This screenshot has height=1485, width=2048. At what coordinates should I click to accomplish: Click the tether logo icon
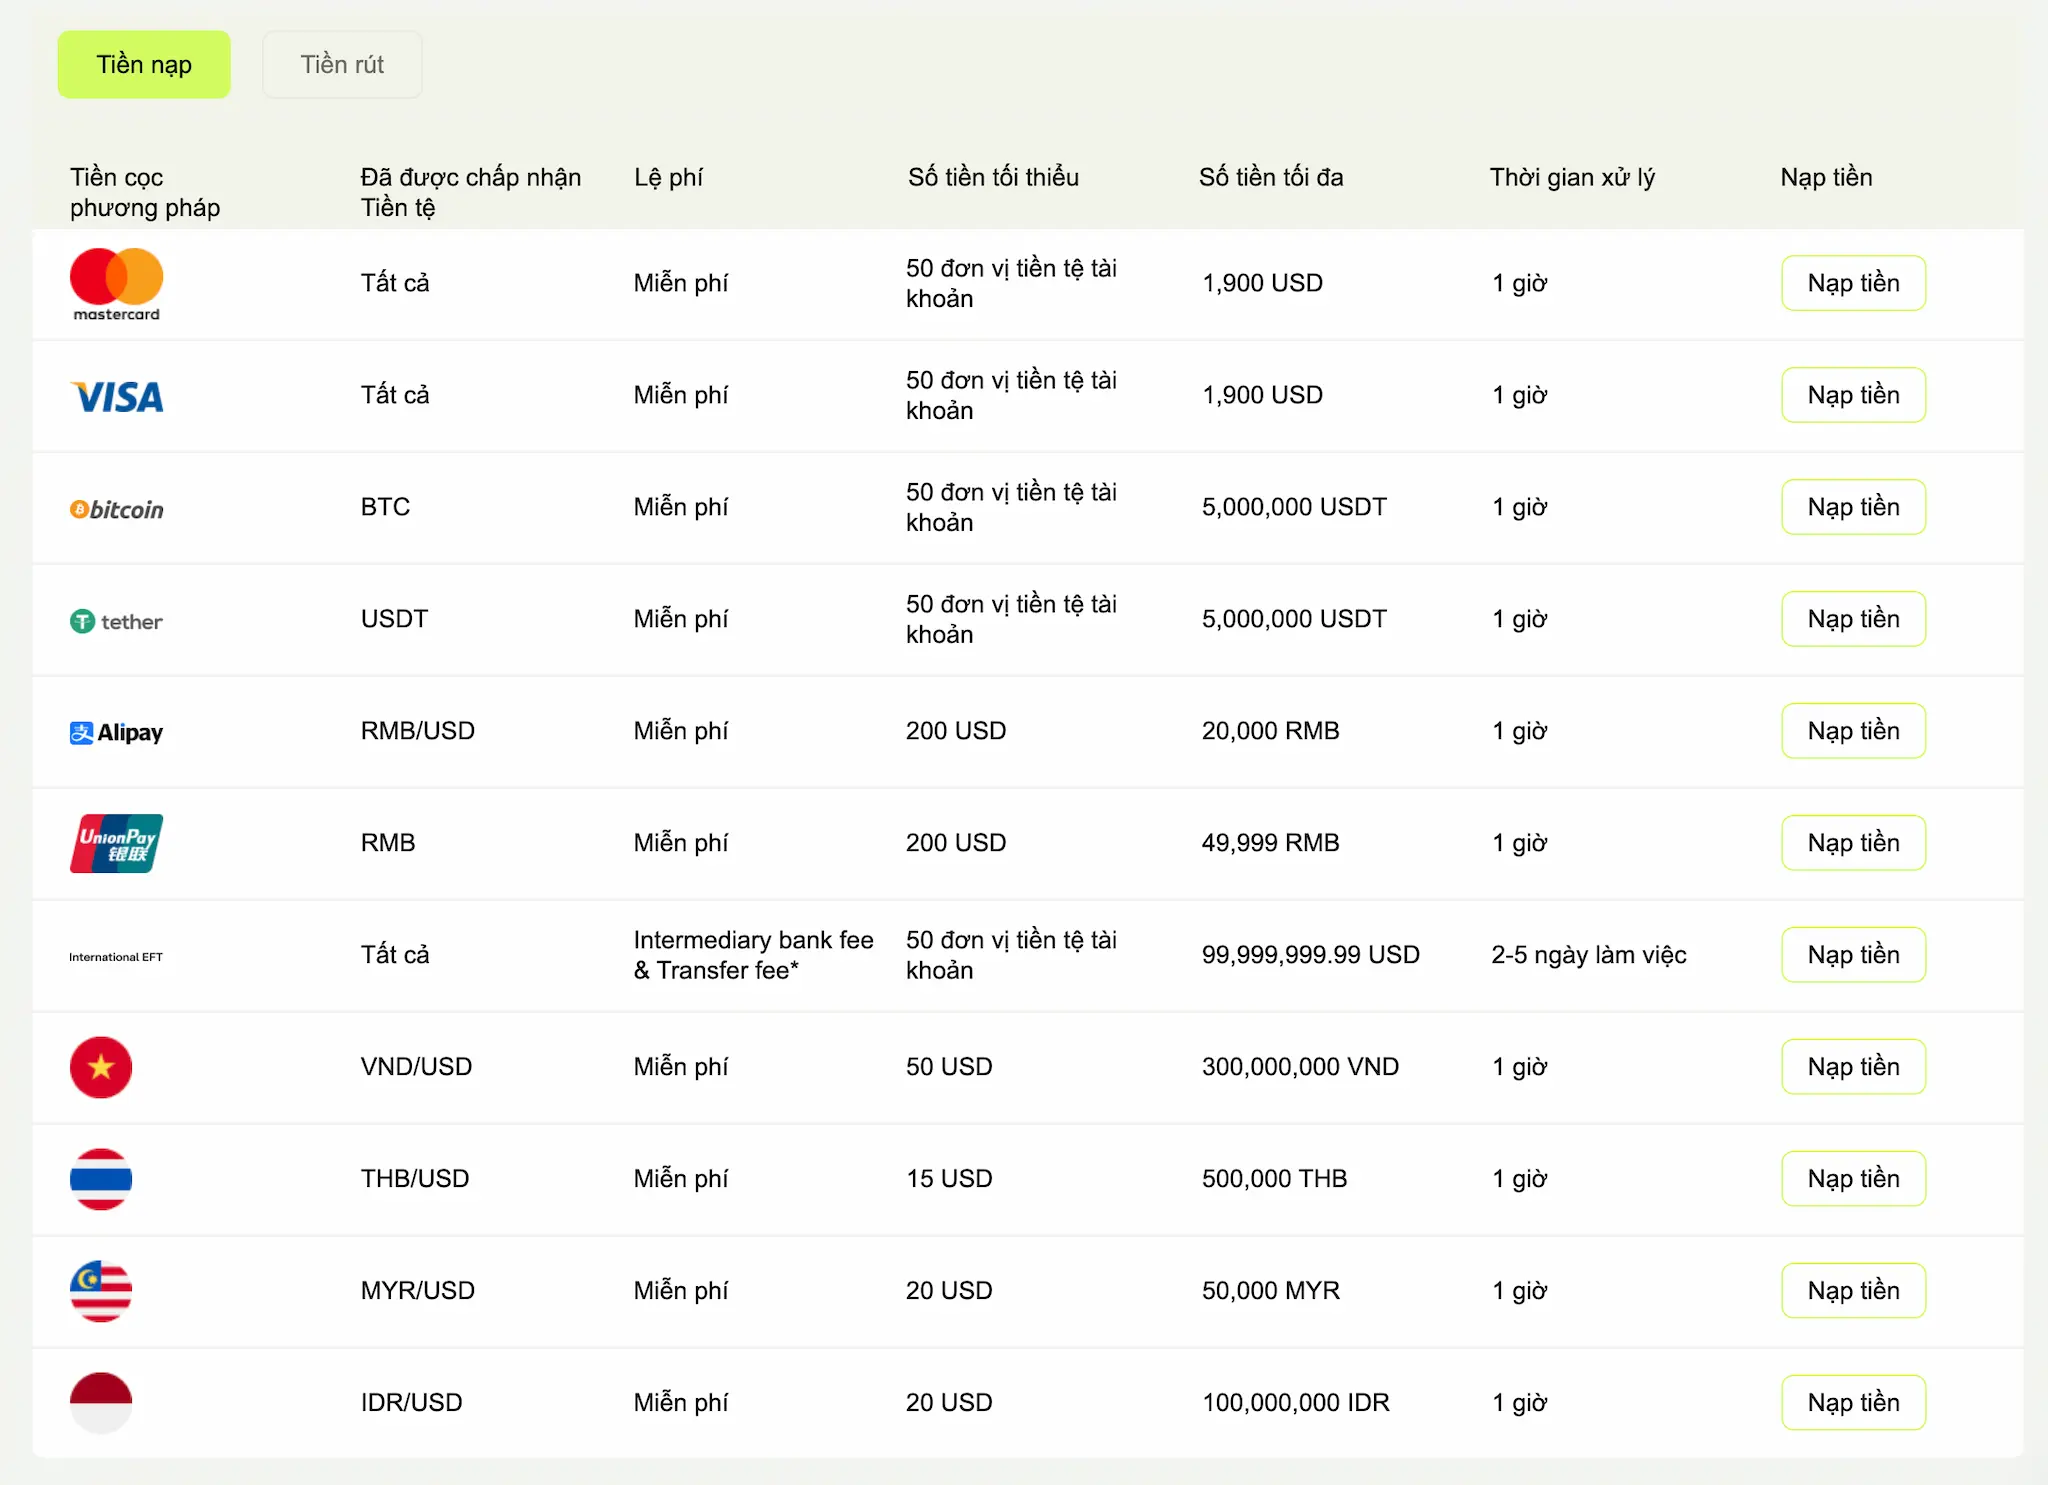(117, 621)
